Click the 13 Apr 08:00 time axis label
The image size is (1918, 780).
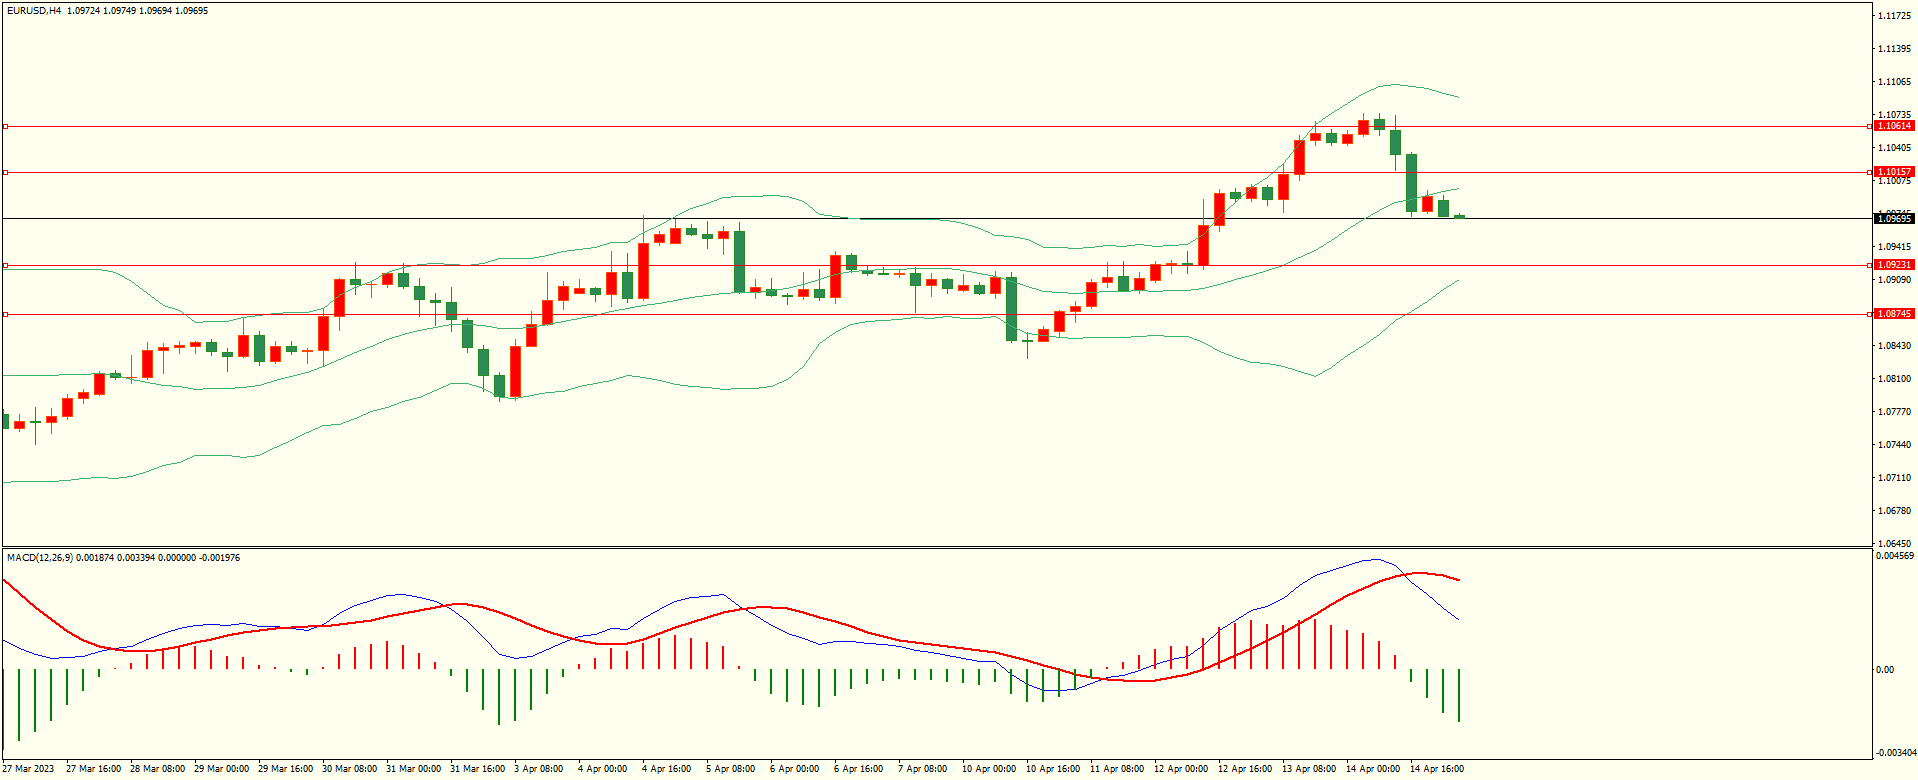1309,769
